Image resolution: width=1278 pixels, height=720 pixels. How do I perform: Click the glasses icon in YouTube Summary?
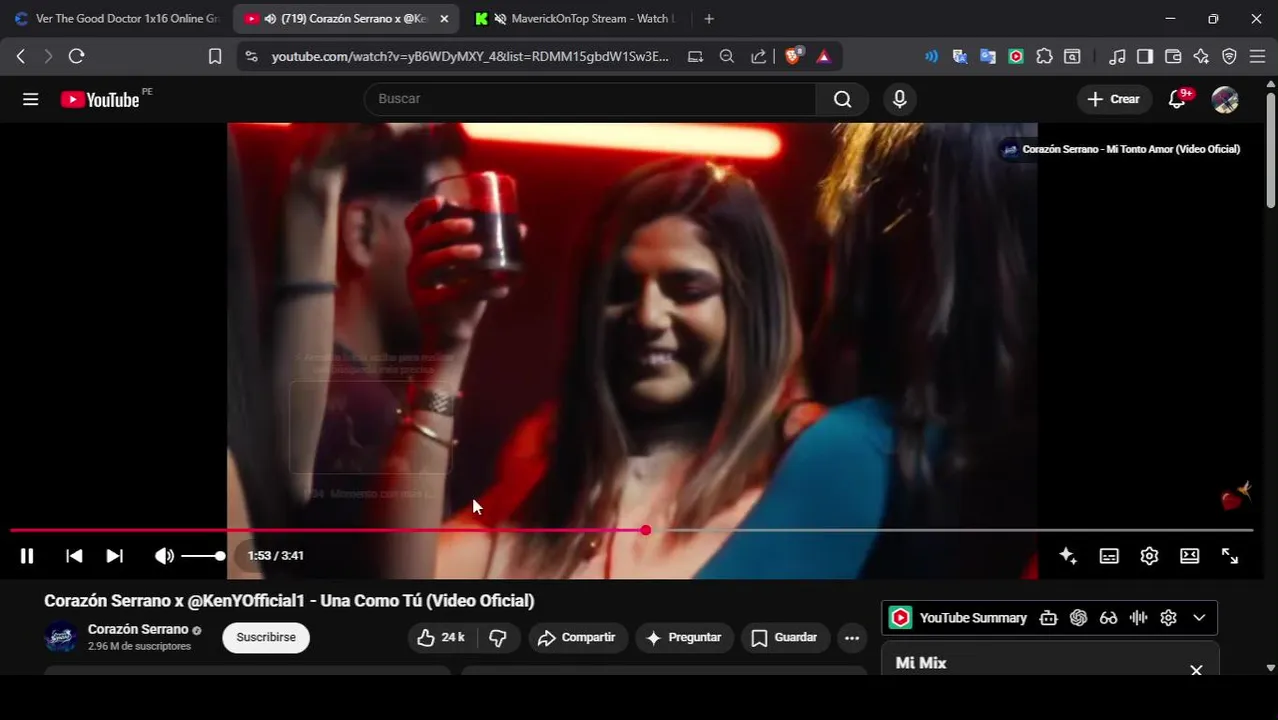pos(1108,618)
